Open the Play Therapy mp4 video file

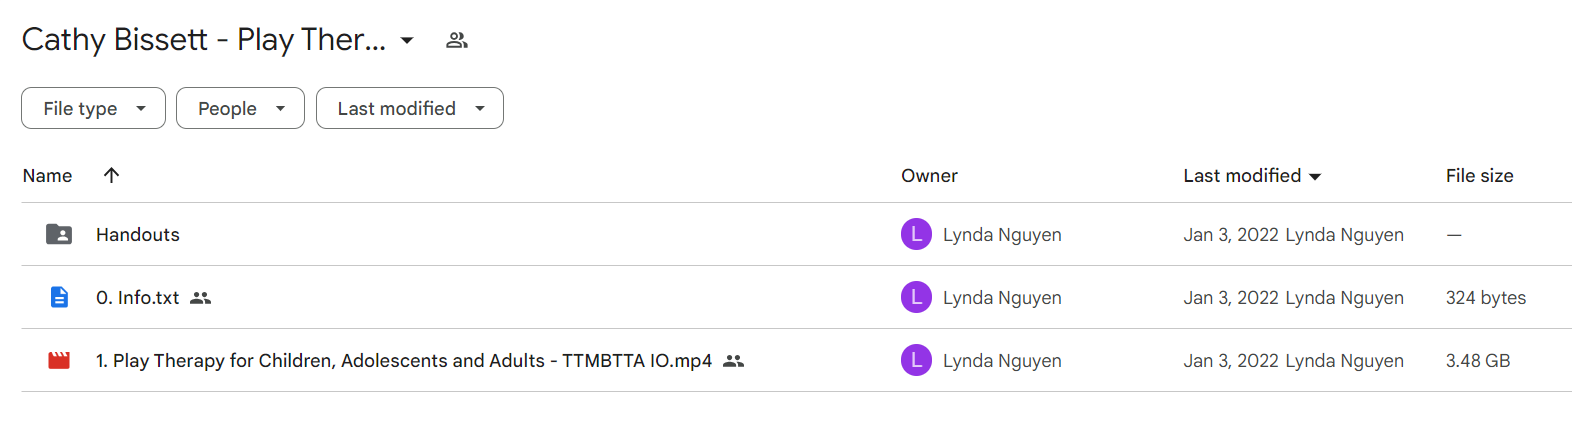tap(404, 361)
